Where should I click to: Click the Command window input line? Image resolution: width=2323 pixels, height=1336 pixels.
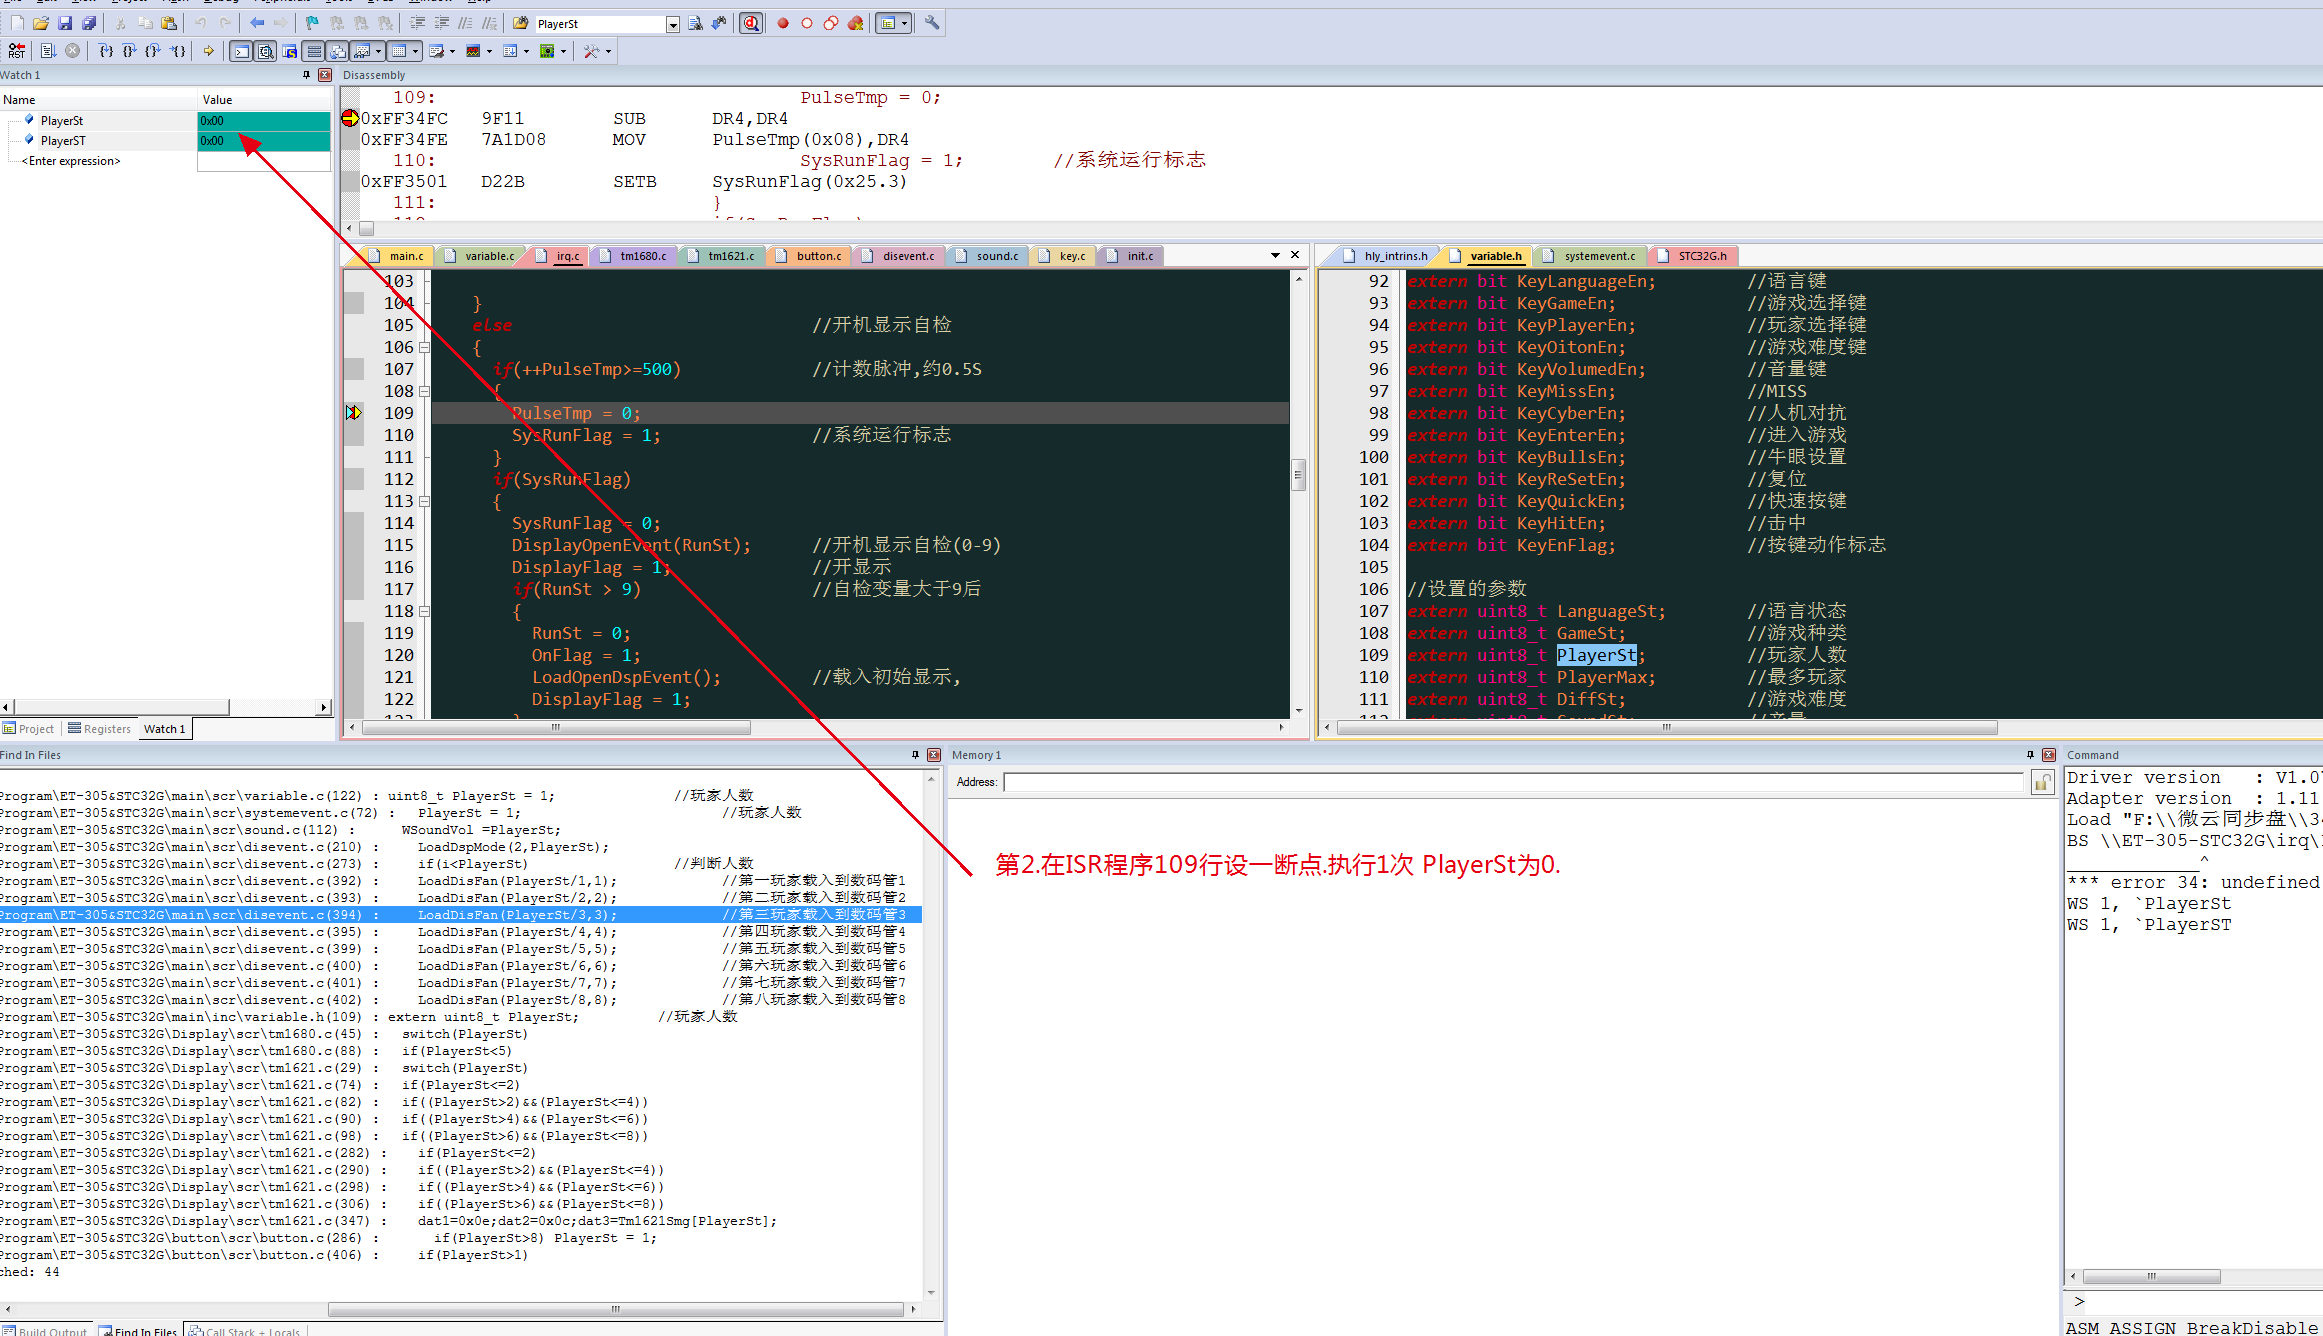pyautogui.click(x=2195, y=1302)
